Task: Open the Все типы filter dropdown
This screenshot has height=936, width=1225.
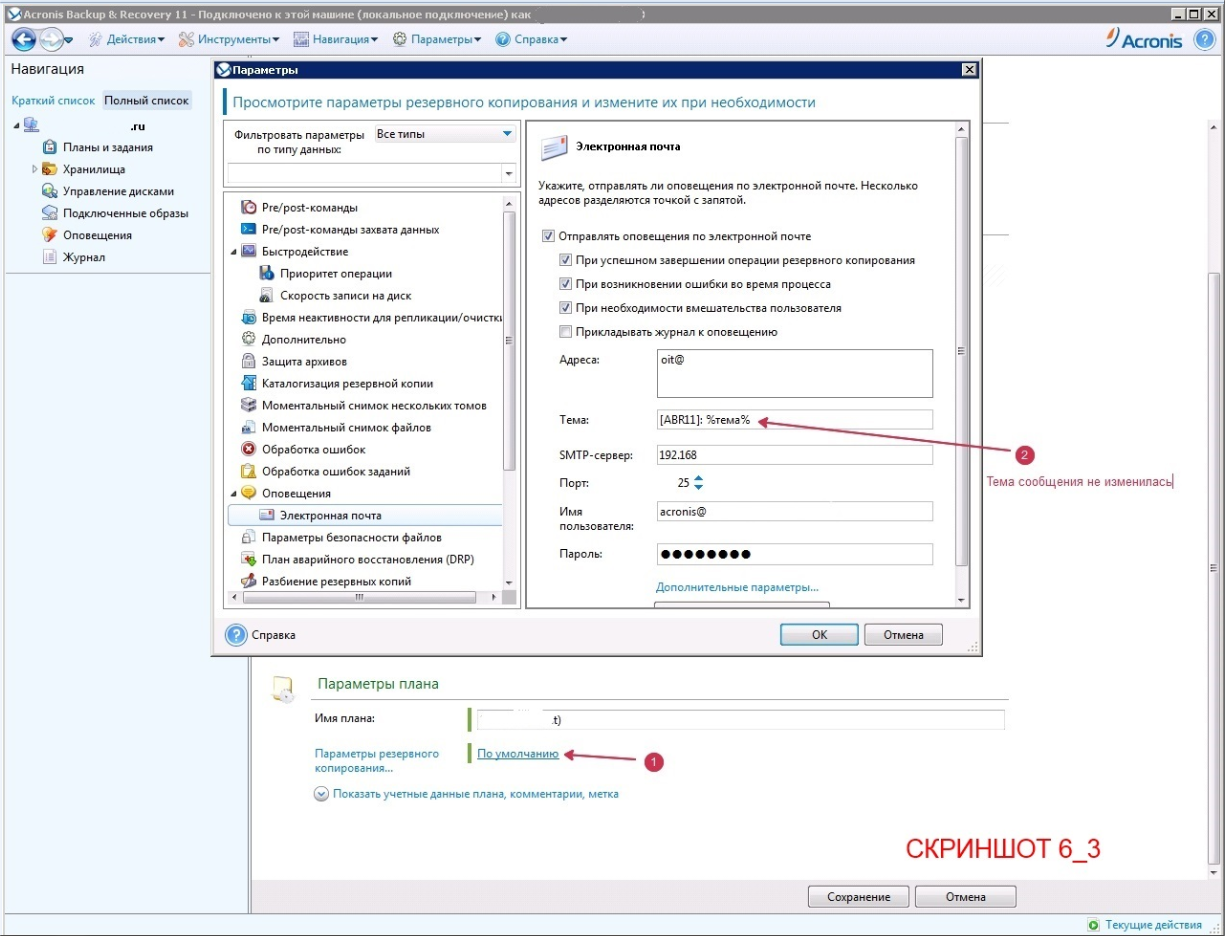Action: point(444,133)
